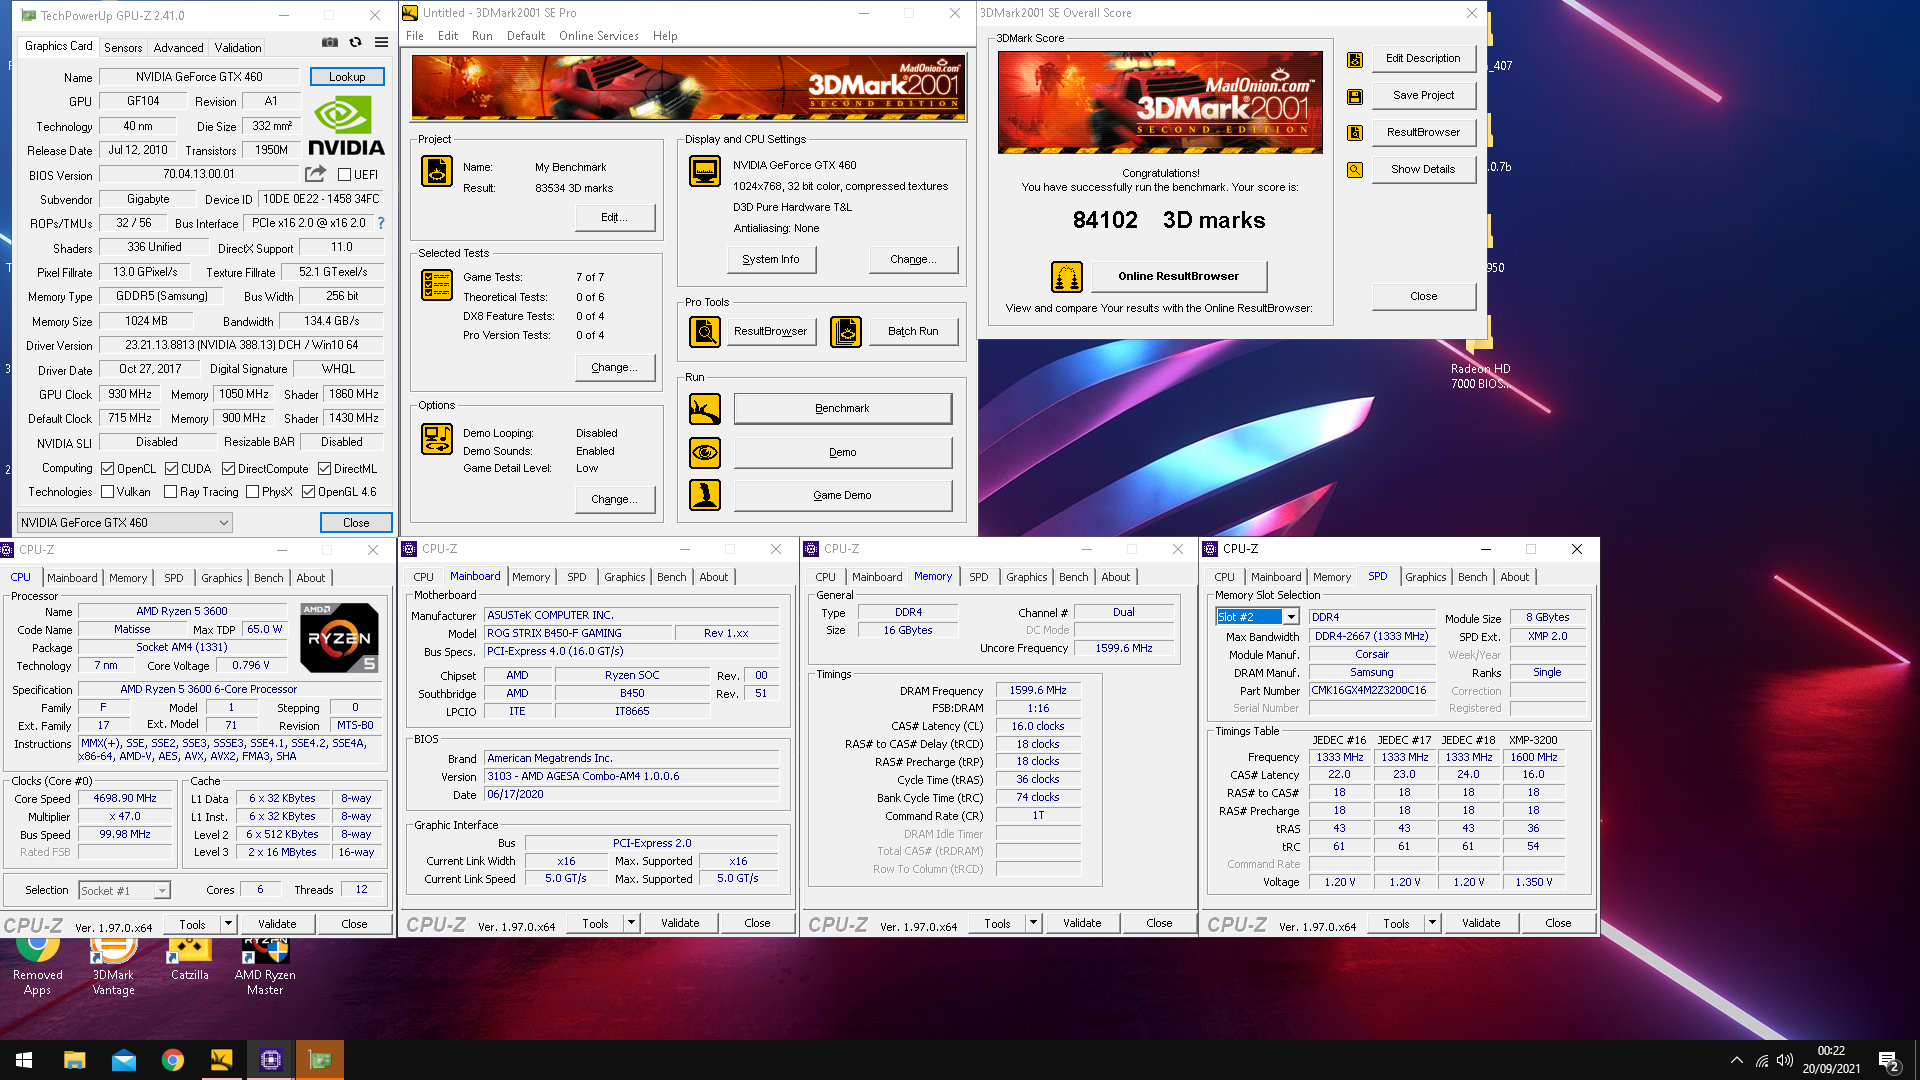This screenshot has width=1920, height=1080.
Task: Open the AMD Ryzen Master desktop shortcut
Action: (265, 966)
